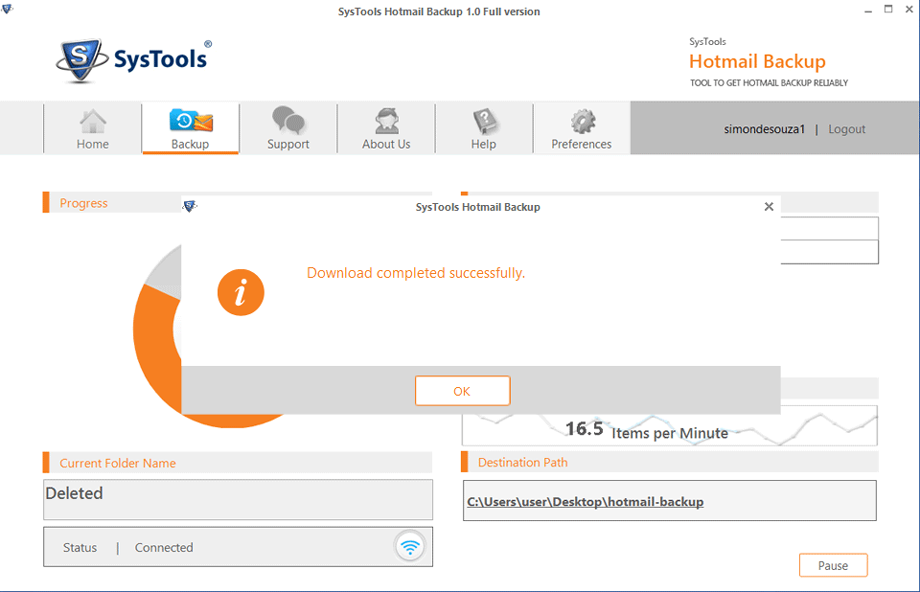This screenshot has width=920, height=592.
Task: Open the Support tab label
Action: (288, 144)
